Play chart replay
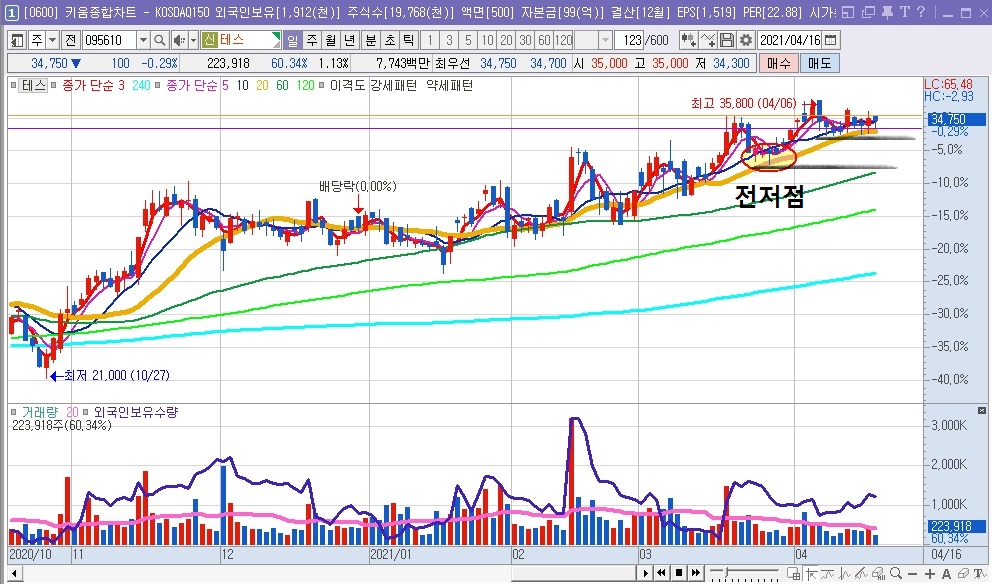The width and height of the screenshot is (992, 584). click(645, 573)
